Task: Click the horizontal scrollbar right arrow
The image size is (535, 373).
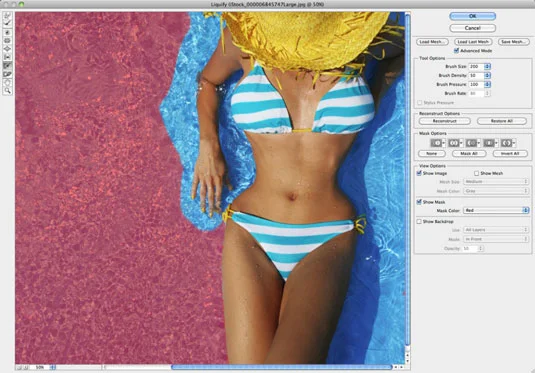Action: (x=402, y=367)
